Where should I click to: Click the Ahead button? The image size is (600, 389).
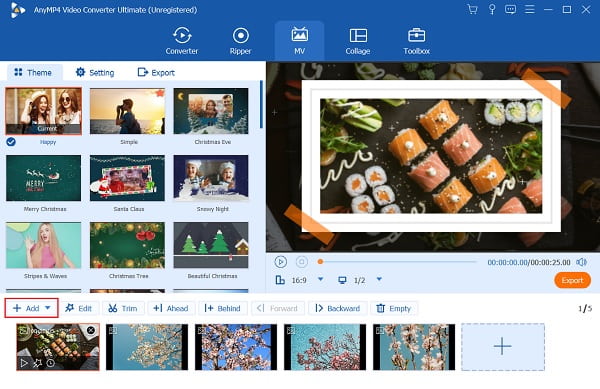(x=171, y=308)
